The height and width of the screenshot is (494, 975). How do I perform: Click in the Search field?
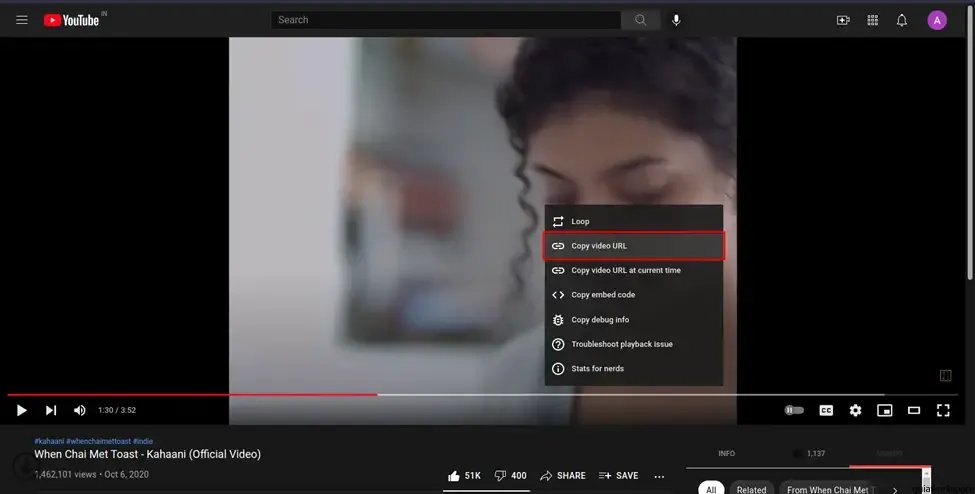tap(446, 20)
